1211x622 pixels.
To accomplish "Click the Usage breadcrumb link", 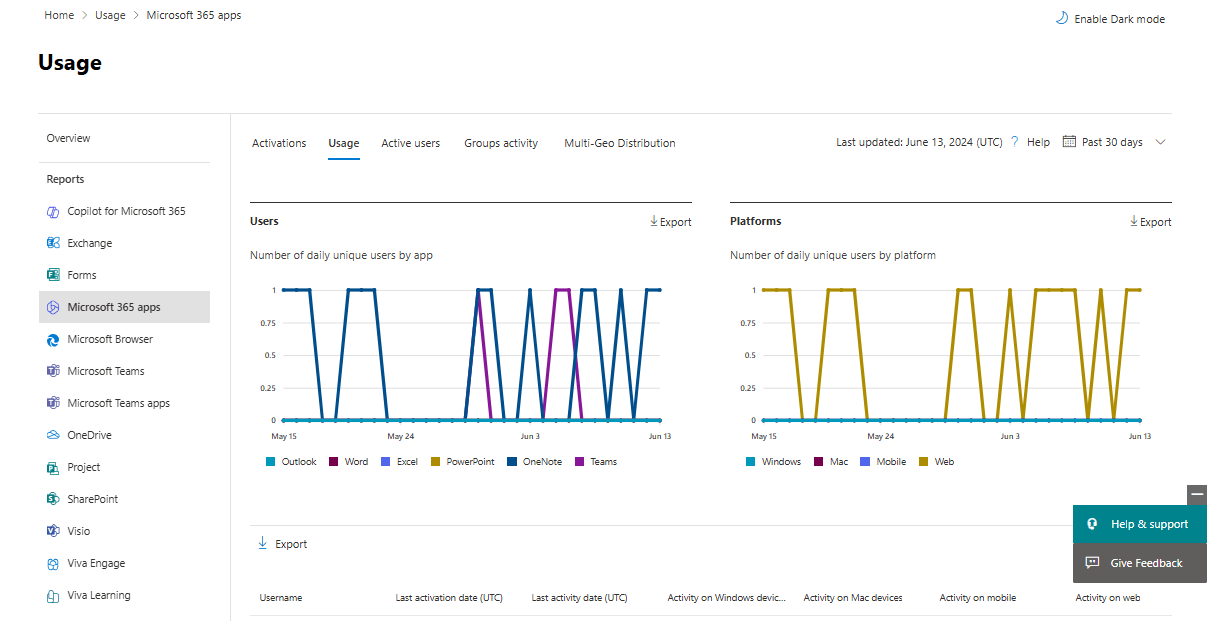I will (x=110, y=14).
